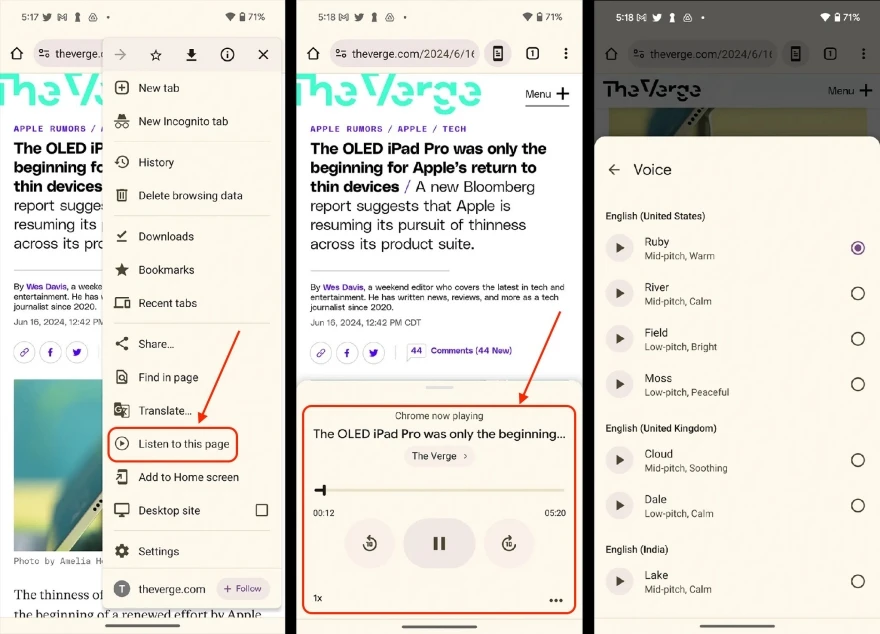Open player's three-dot more options
This screenshot has height=634, width=880.
click(556, 600)
